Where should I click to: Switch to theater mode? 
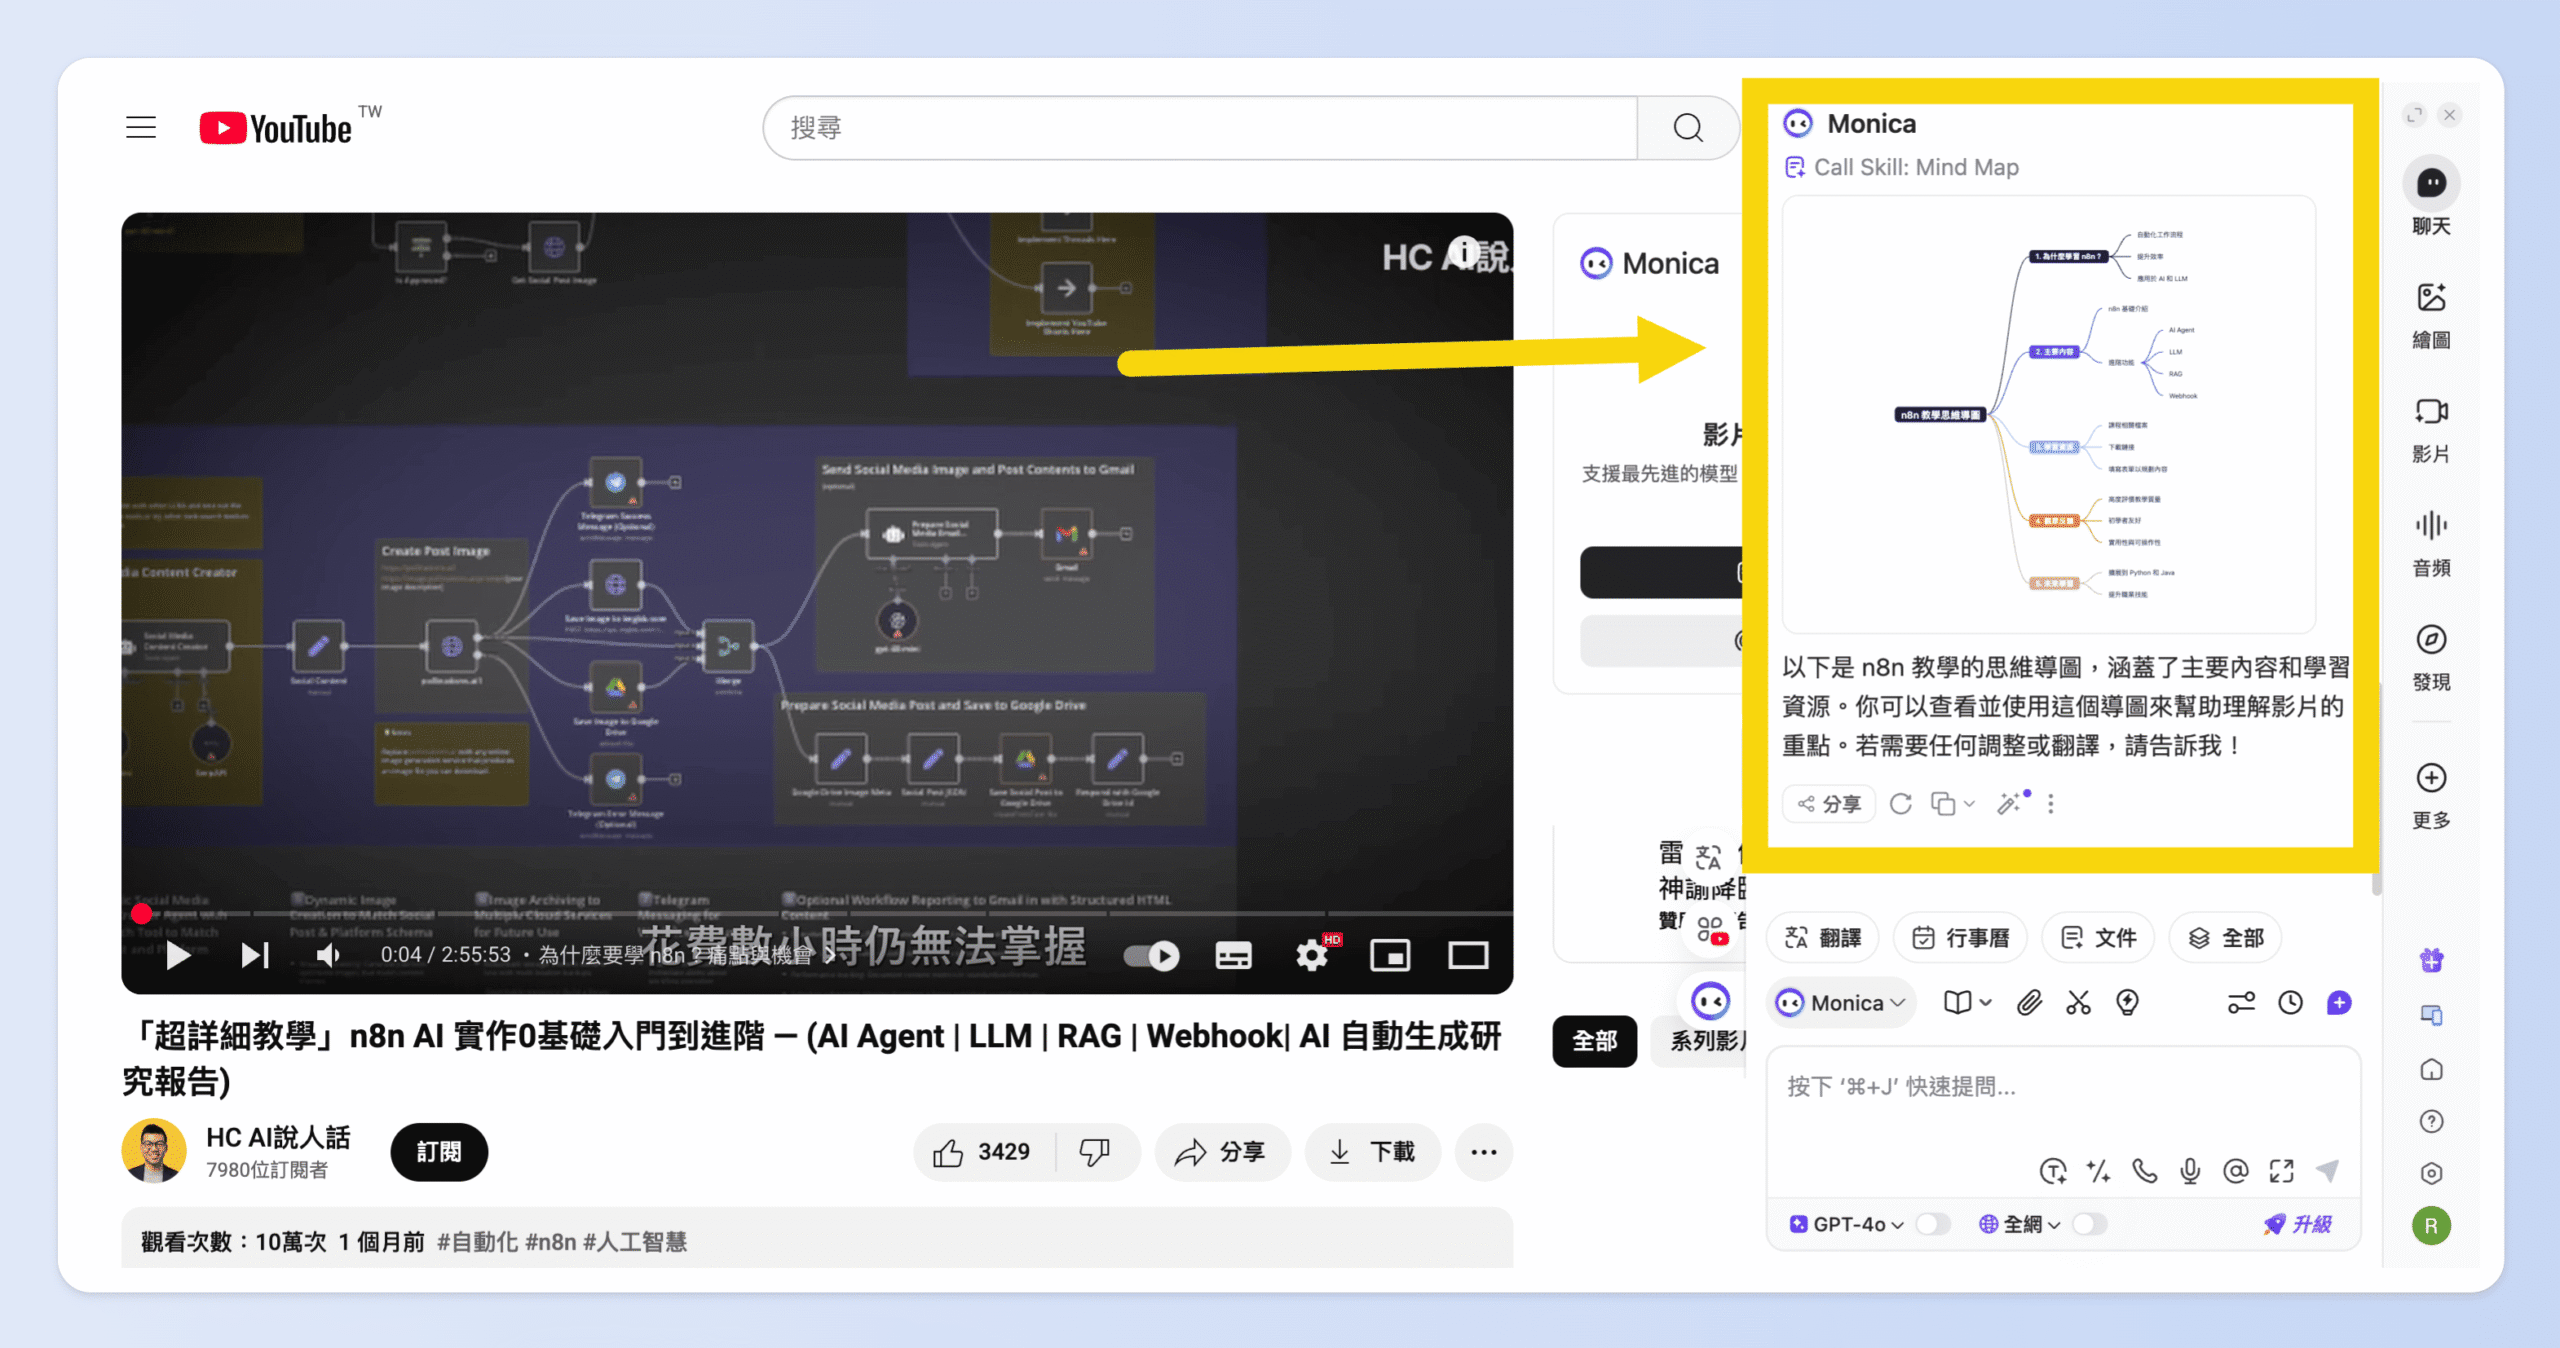point(1468,956)
